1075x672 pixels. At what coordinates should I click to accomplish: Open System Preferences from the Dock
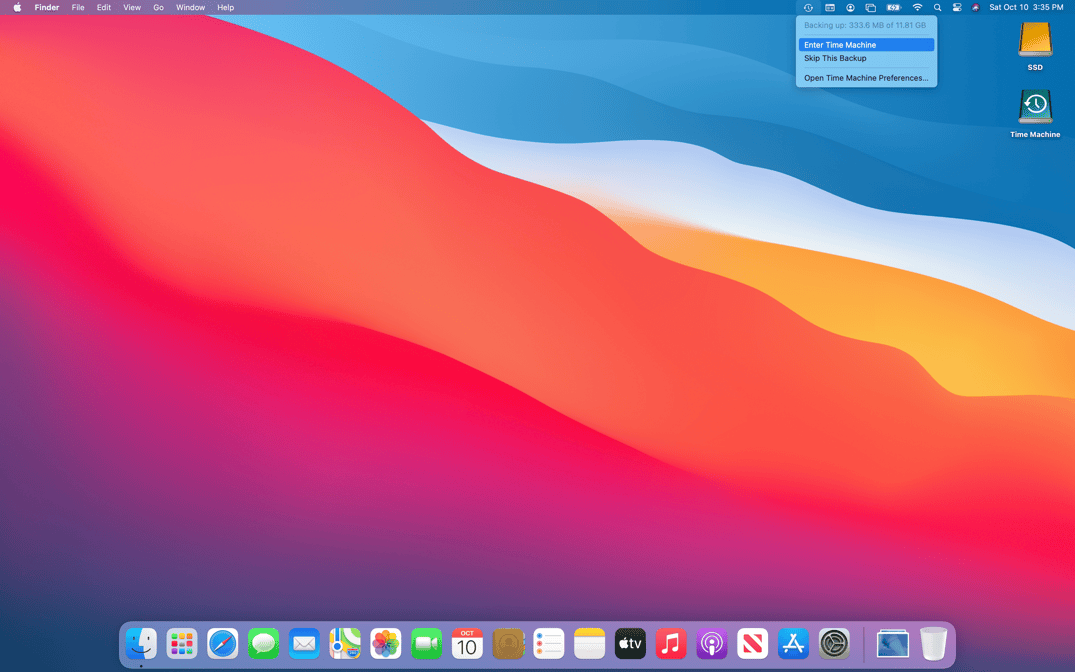pos(834,644)
